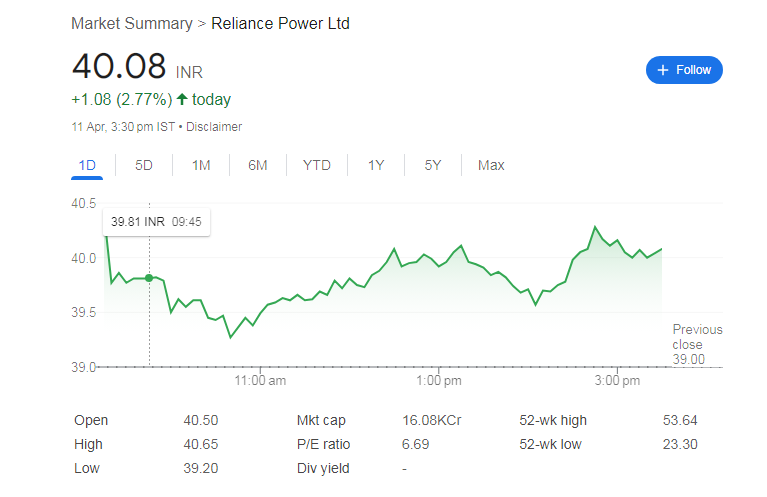This screenshot has height=497, width=767.
Task: Select the 1D time range tab
Action: click(x=87, y=165)
